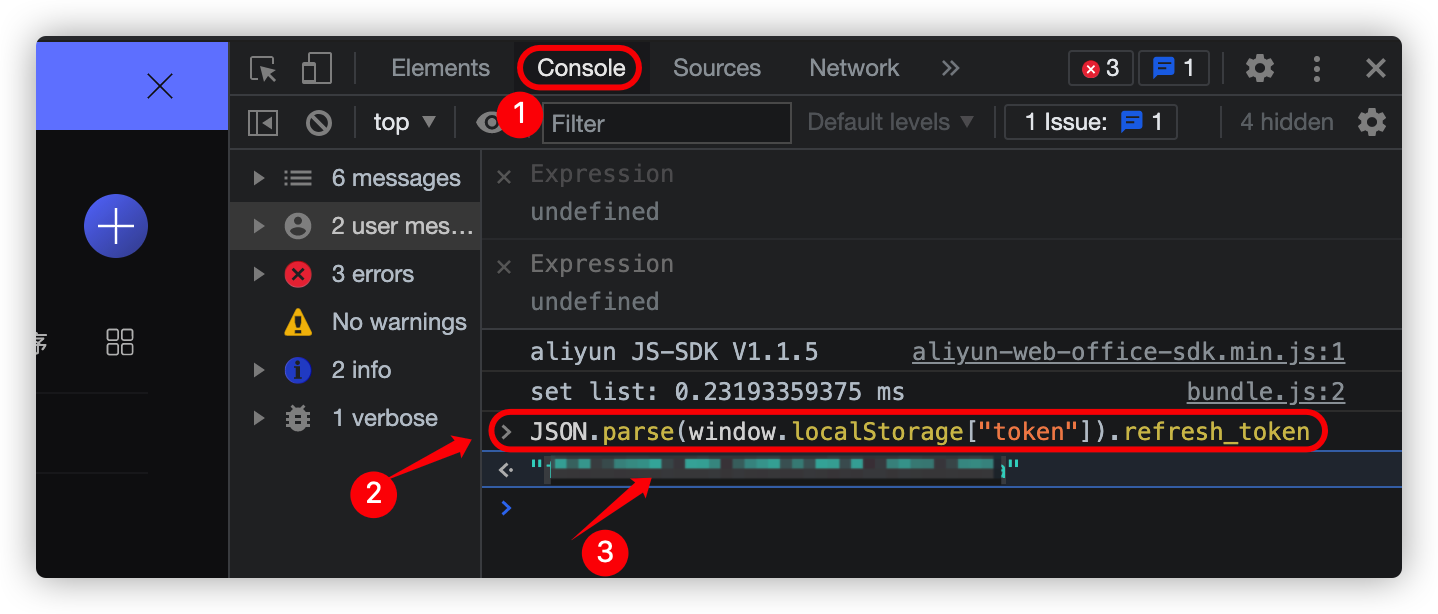Click the live expression eye icon
1438x614 pixels.
(489, 123)
